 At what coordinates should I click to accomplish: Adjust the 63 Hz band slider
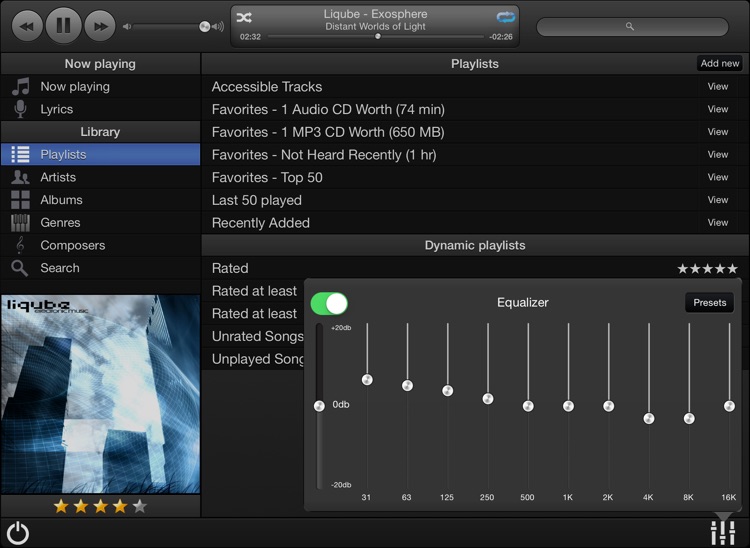click(x=407, y=385)
